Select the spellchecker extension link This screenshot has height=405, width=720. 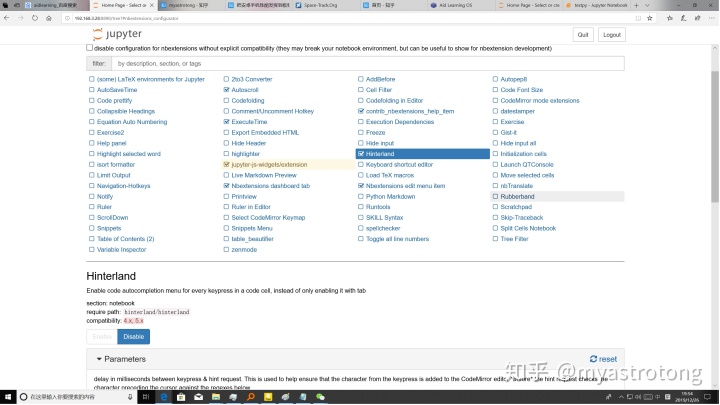click(x=383, y=228)
